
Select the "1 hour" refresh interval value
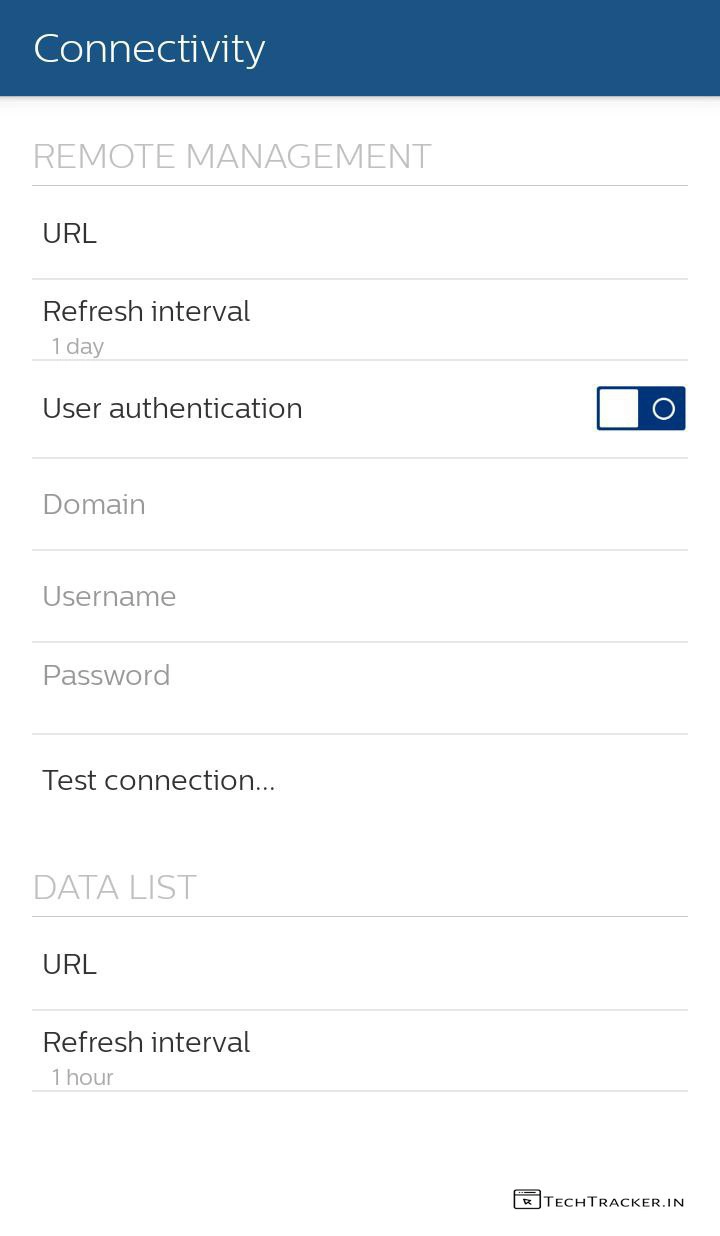tap(82, 1077)
